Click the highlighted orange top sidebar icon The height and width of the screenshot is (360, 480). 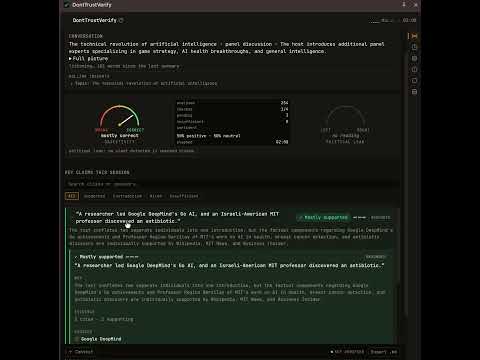coord(414,36)
